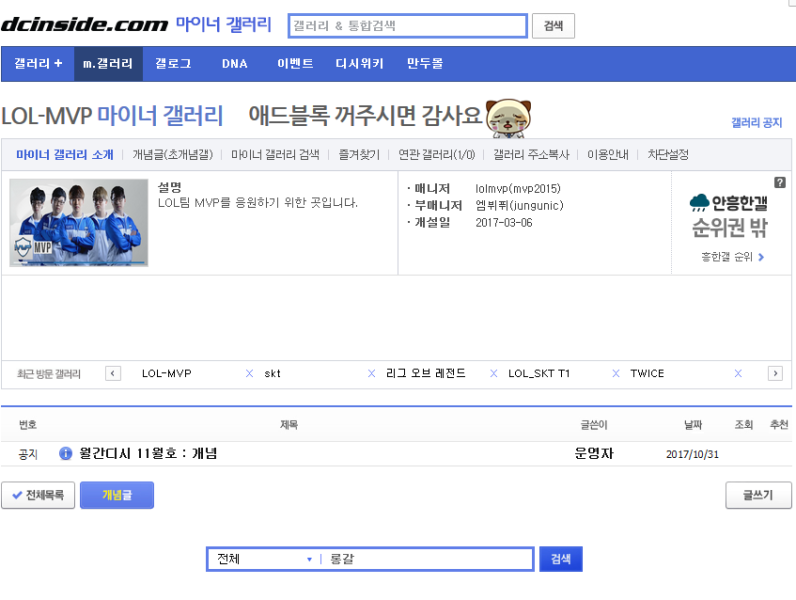Open the 갤로그 menu item
The height and width of the screenshot is (600, 796).
tap(173, 63)
